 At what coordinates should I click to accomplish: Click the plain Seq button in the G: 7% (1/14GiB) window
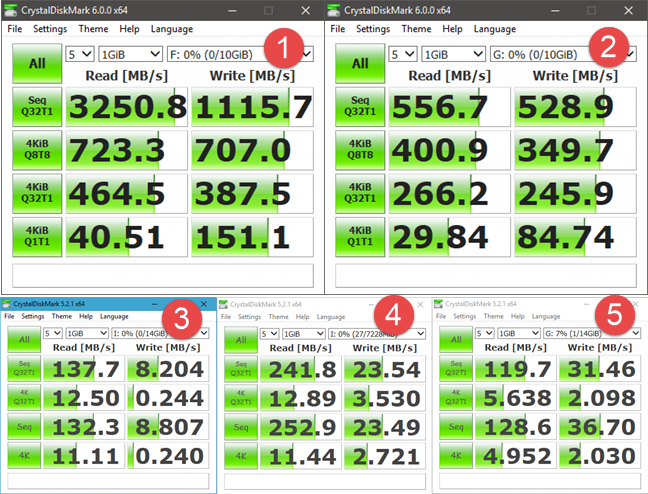456,426
